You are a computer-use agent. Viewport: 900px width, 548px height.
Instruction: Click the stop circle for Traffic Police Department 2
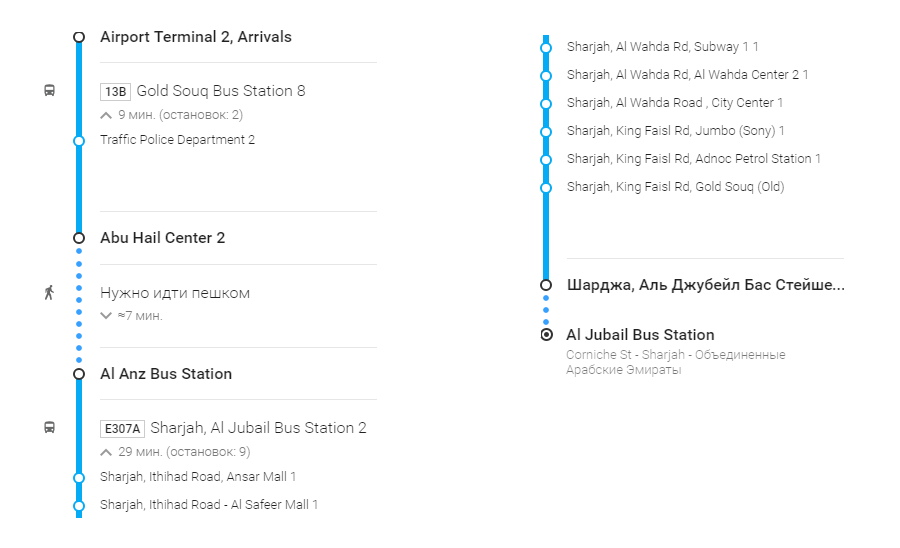click(x=79, y=140)
